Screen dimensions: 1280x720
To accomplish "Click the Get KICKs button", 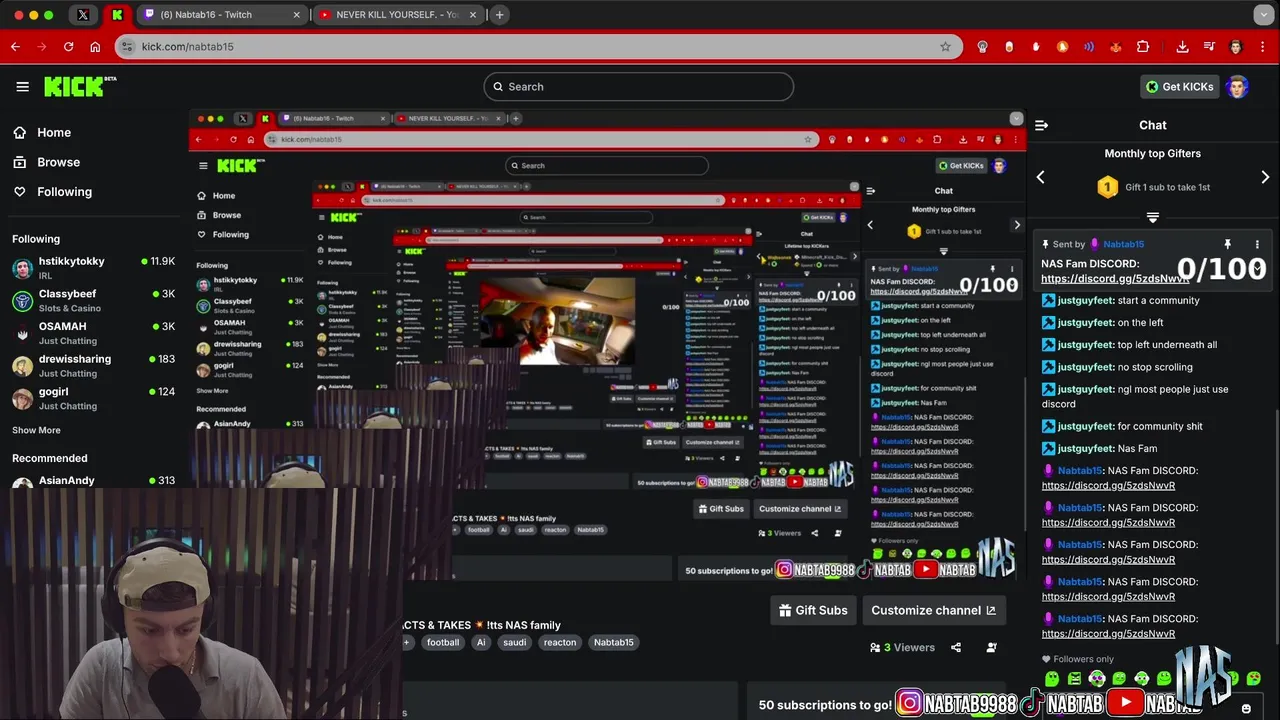I will (1179, 87).
